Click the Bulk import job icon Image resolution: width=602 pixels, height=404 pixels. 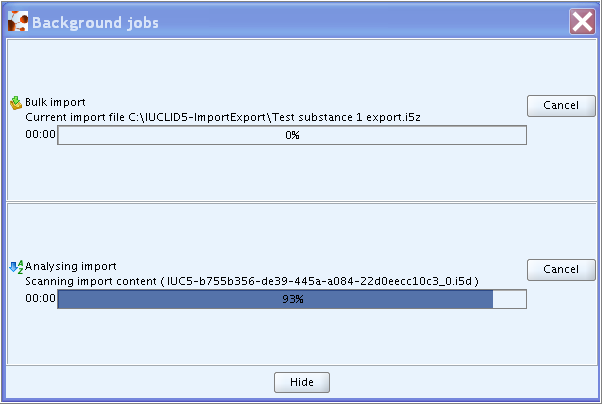[x=16, y=103]
